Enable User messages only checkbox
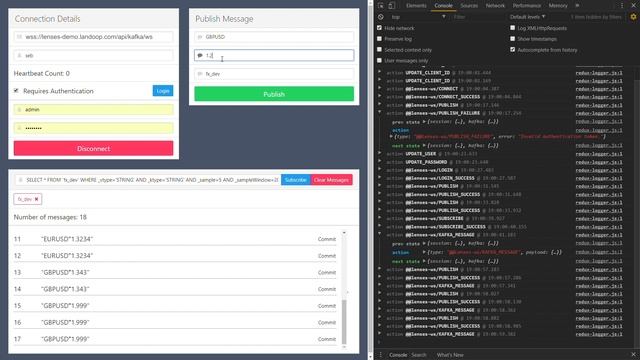Image resolution: width=640 pixels, height=360 pixels. pyautogui.click(x=380, y=60)
